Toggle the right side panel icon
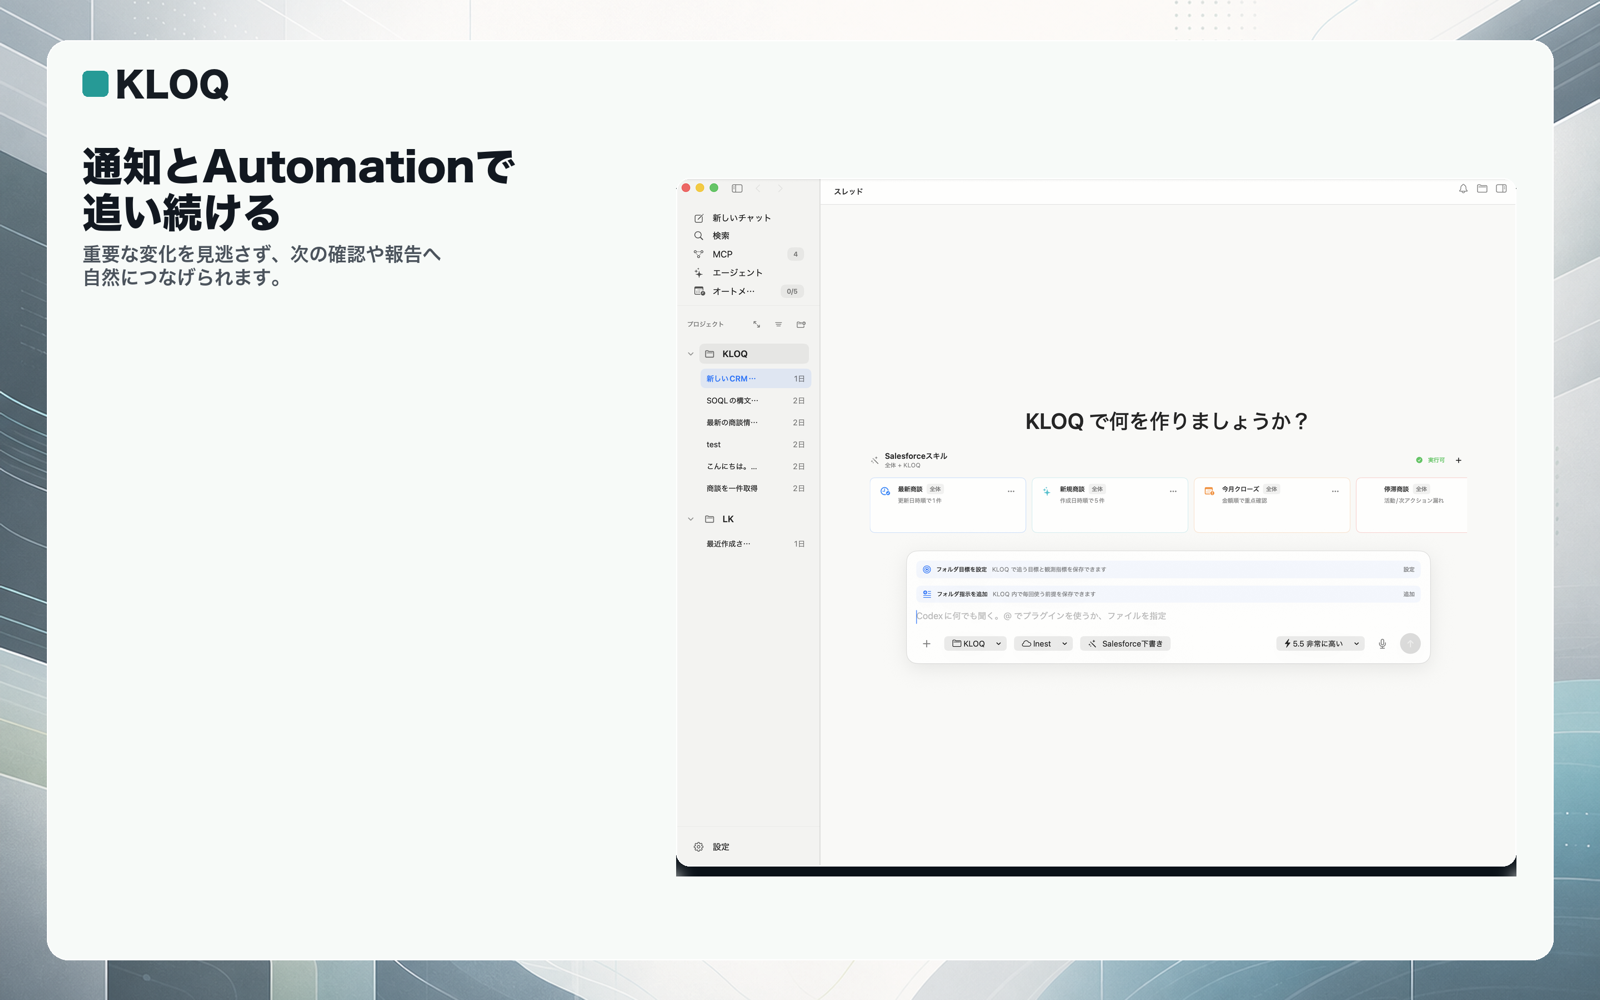This screenshot has width=1600, height=1000. click(1501, 189)
